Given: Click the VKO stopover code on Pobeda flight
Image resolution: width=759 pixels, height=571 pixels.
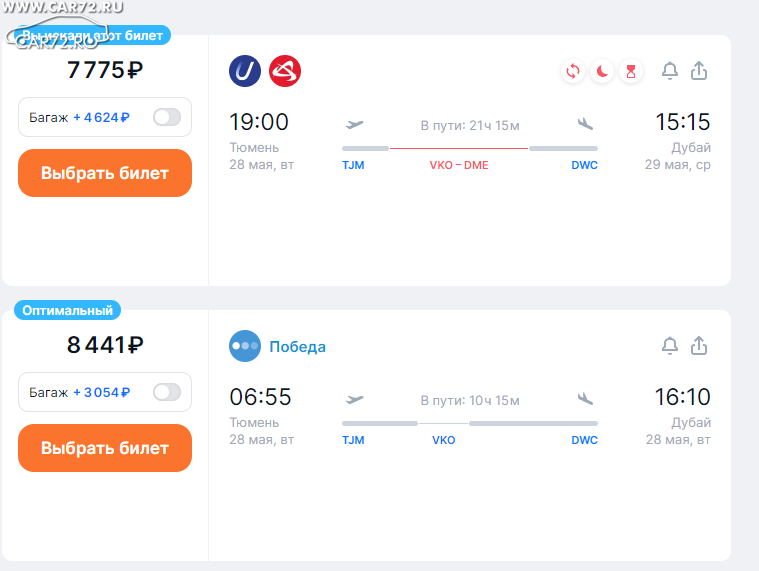Looking at the screenshot, I should point(443,440).
